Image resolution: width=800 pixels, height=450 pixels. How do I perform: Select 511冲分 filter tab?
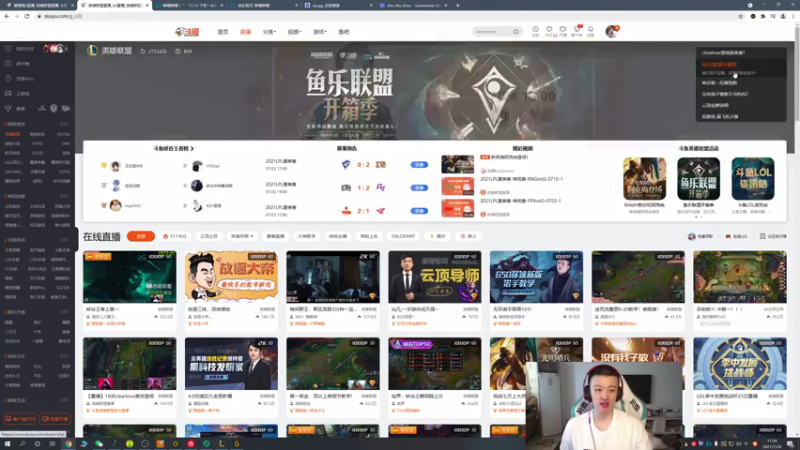coord(175,236)
